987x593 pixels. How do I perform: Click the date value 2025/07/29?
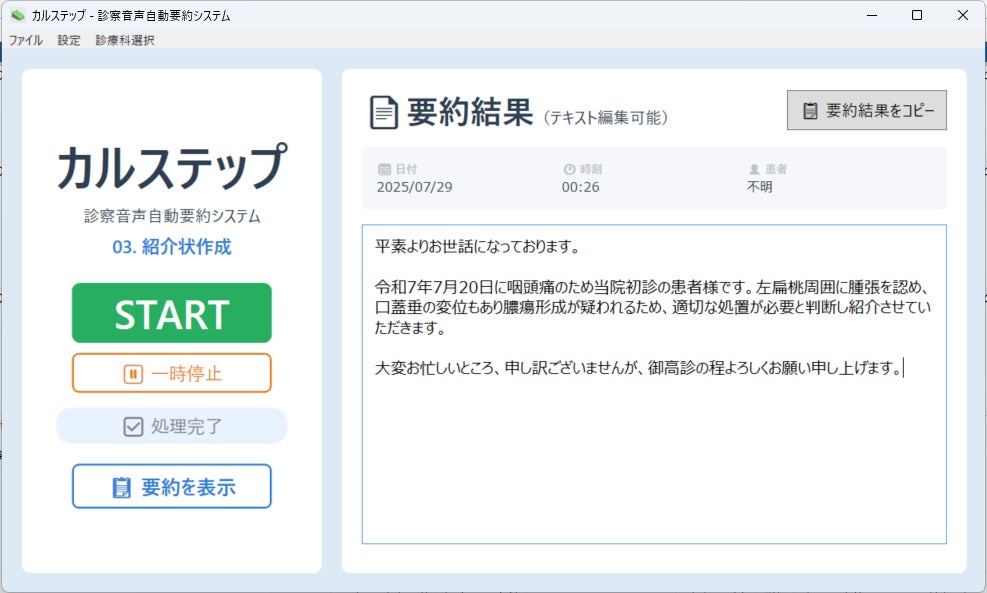pyautogui.click(x=414, y=187)
